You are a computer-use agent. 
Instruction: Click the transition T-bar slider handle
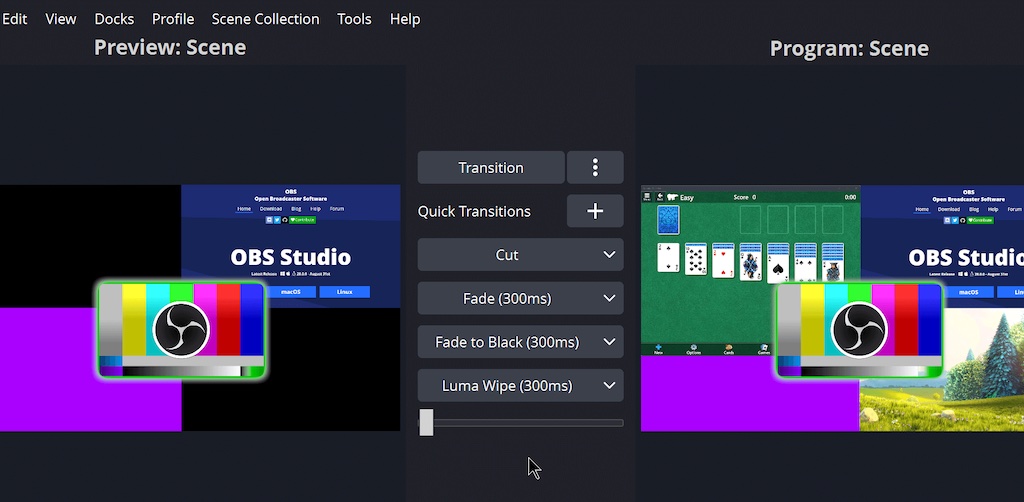coord(427,422)
